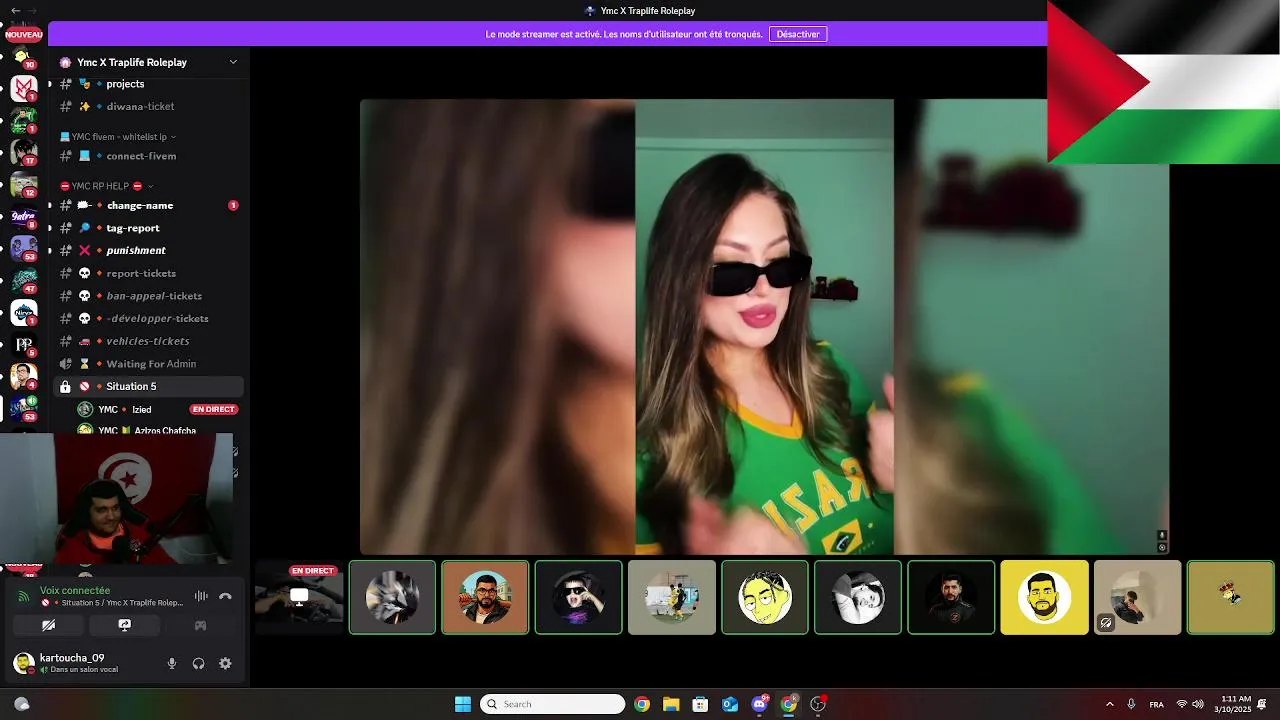Open Outlook from the taskbar
Image resolution: width=1280 pixels, height=720 pixels.
pos(730,704)
